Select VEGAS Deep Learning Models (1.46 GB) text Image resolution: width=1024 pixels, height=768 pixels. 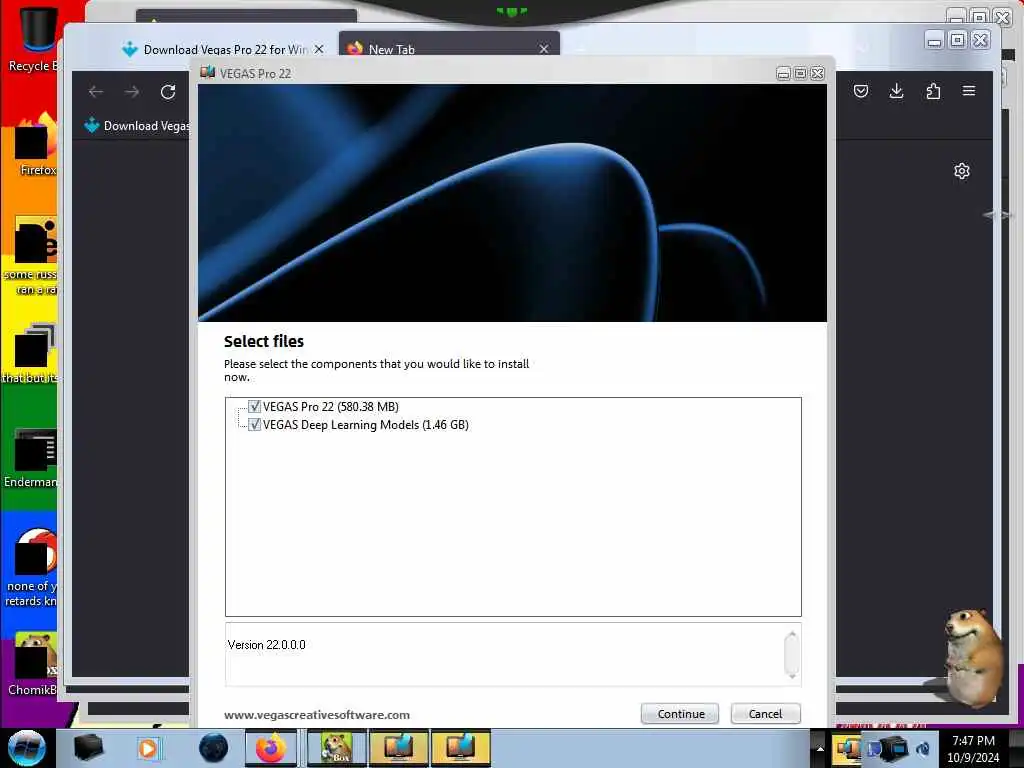[x=366, y=424]
